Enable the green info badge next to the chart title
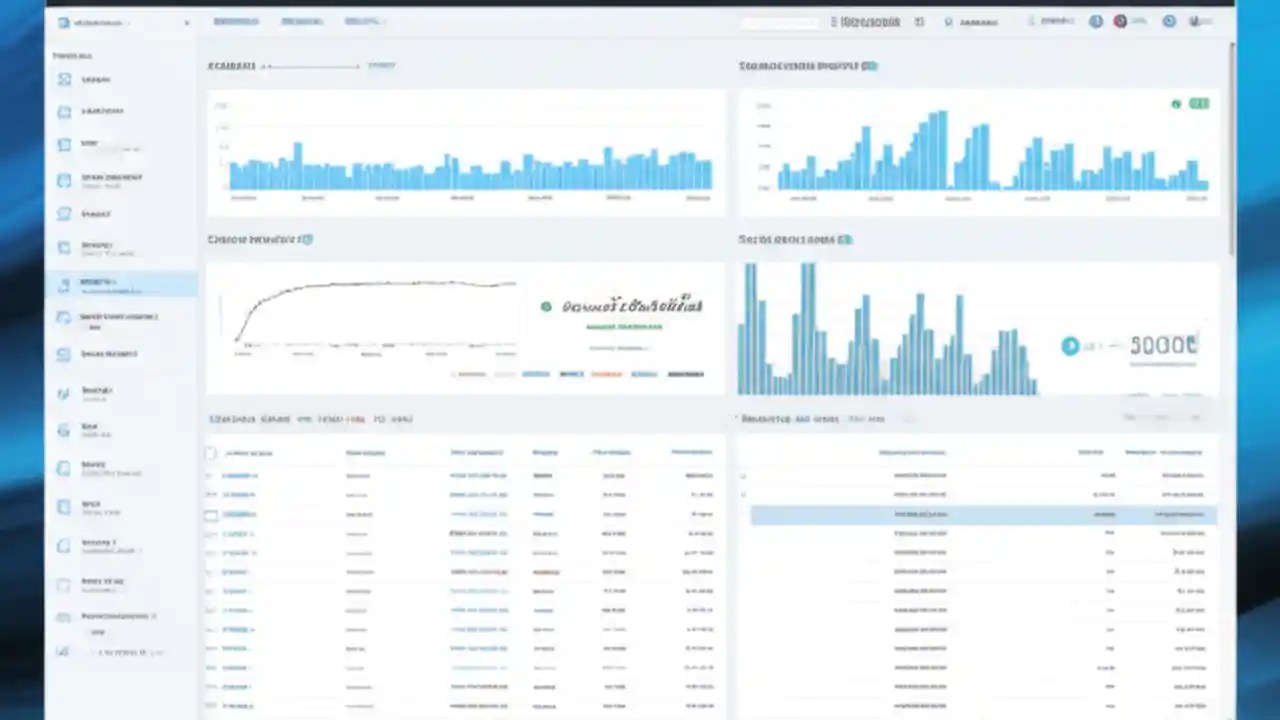Image resolution: width=1280 pixels, height=720 pixels. [869, 65]
